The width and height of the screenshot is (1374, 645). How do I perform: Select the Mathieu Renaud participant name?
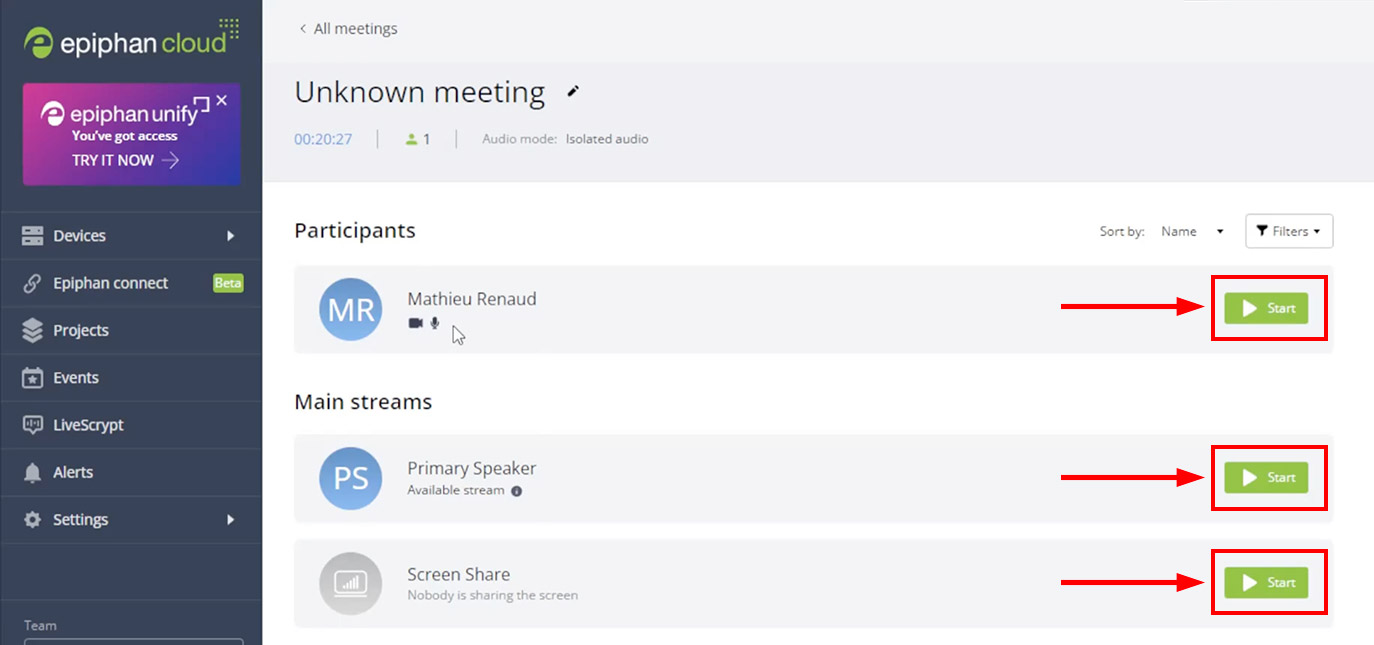pyautogui.click(x=472, y=299)
